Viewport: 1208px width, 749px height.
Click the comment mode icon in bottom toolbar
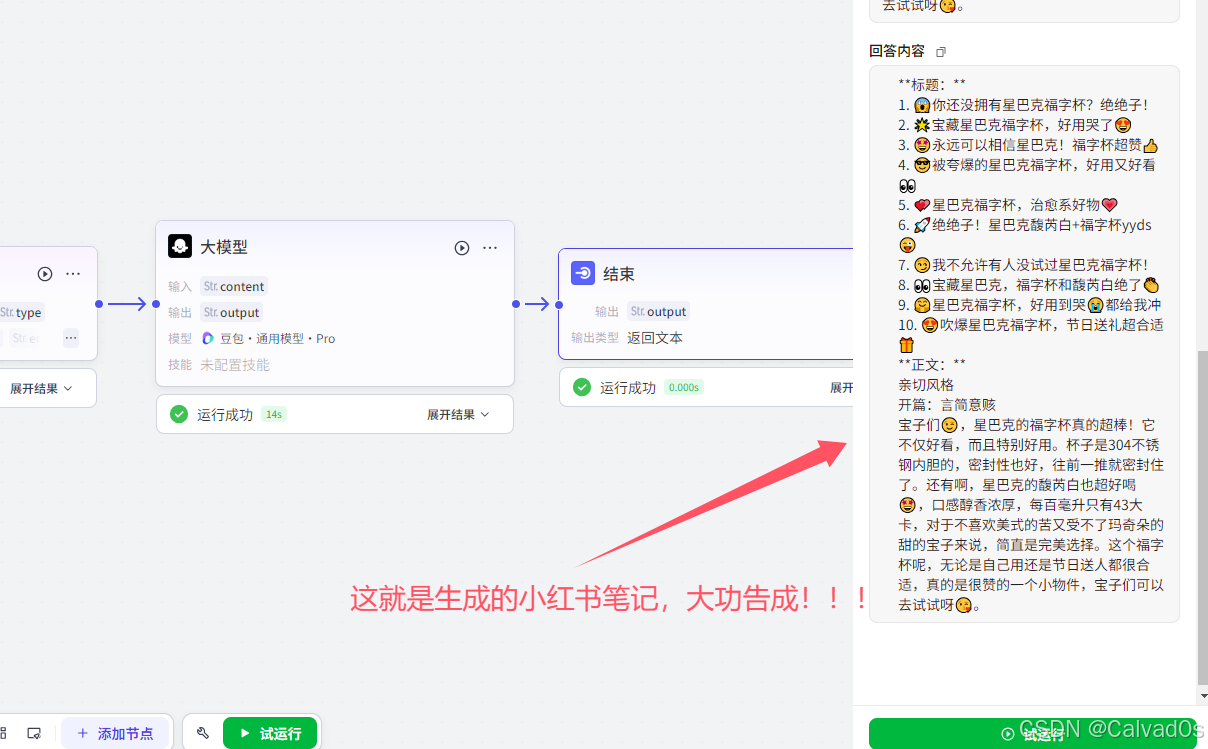(34, 733)
